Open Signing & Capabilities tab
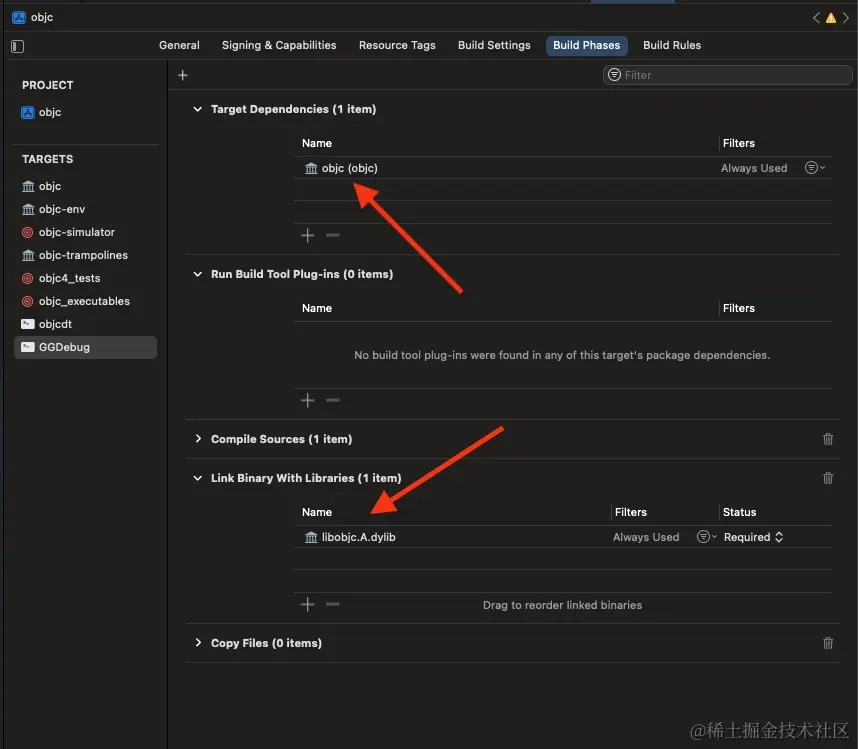 click(x=279, y=45)
